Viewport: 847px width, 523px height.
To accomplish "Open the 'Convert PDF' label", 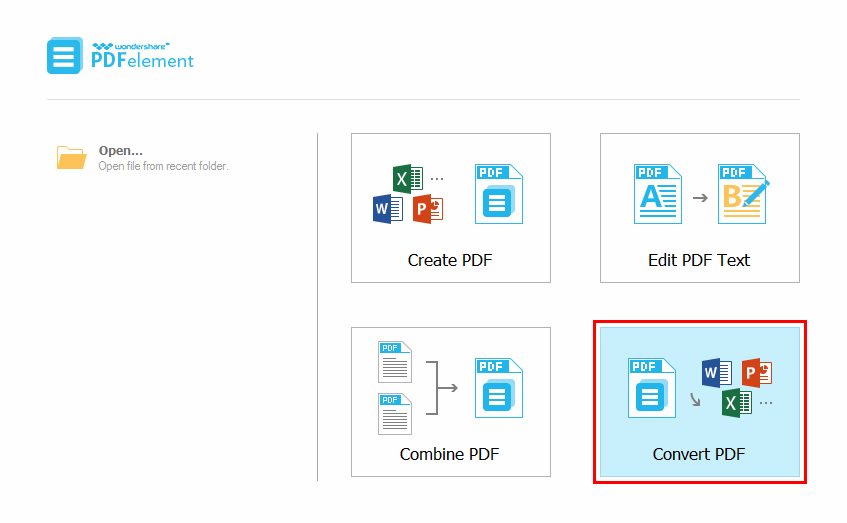I will 699,454.
